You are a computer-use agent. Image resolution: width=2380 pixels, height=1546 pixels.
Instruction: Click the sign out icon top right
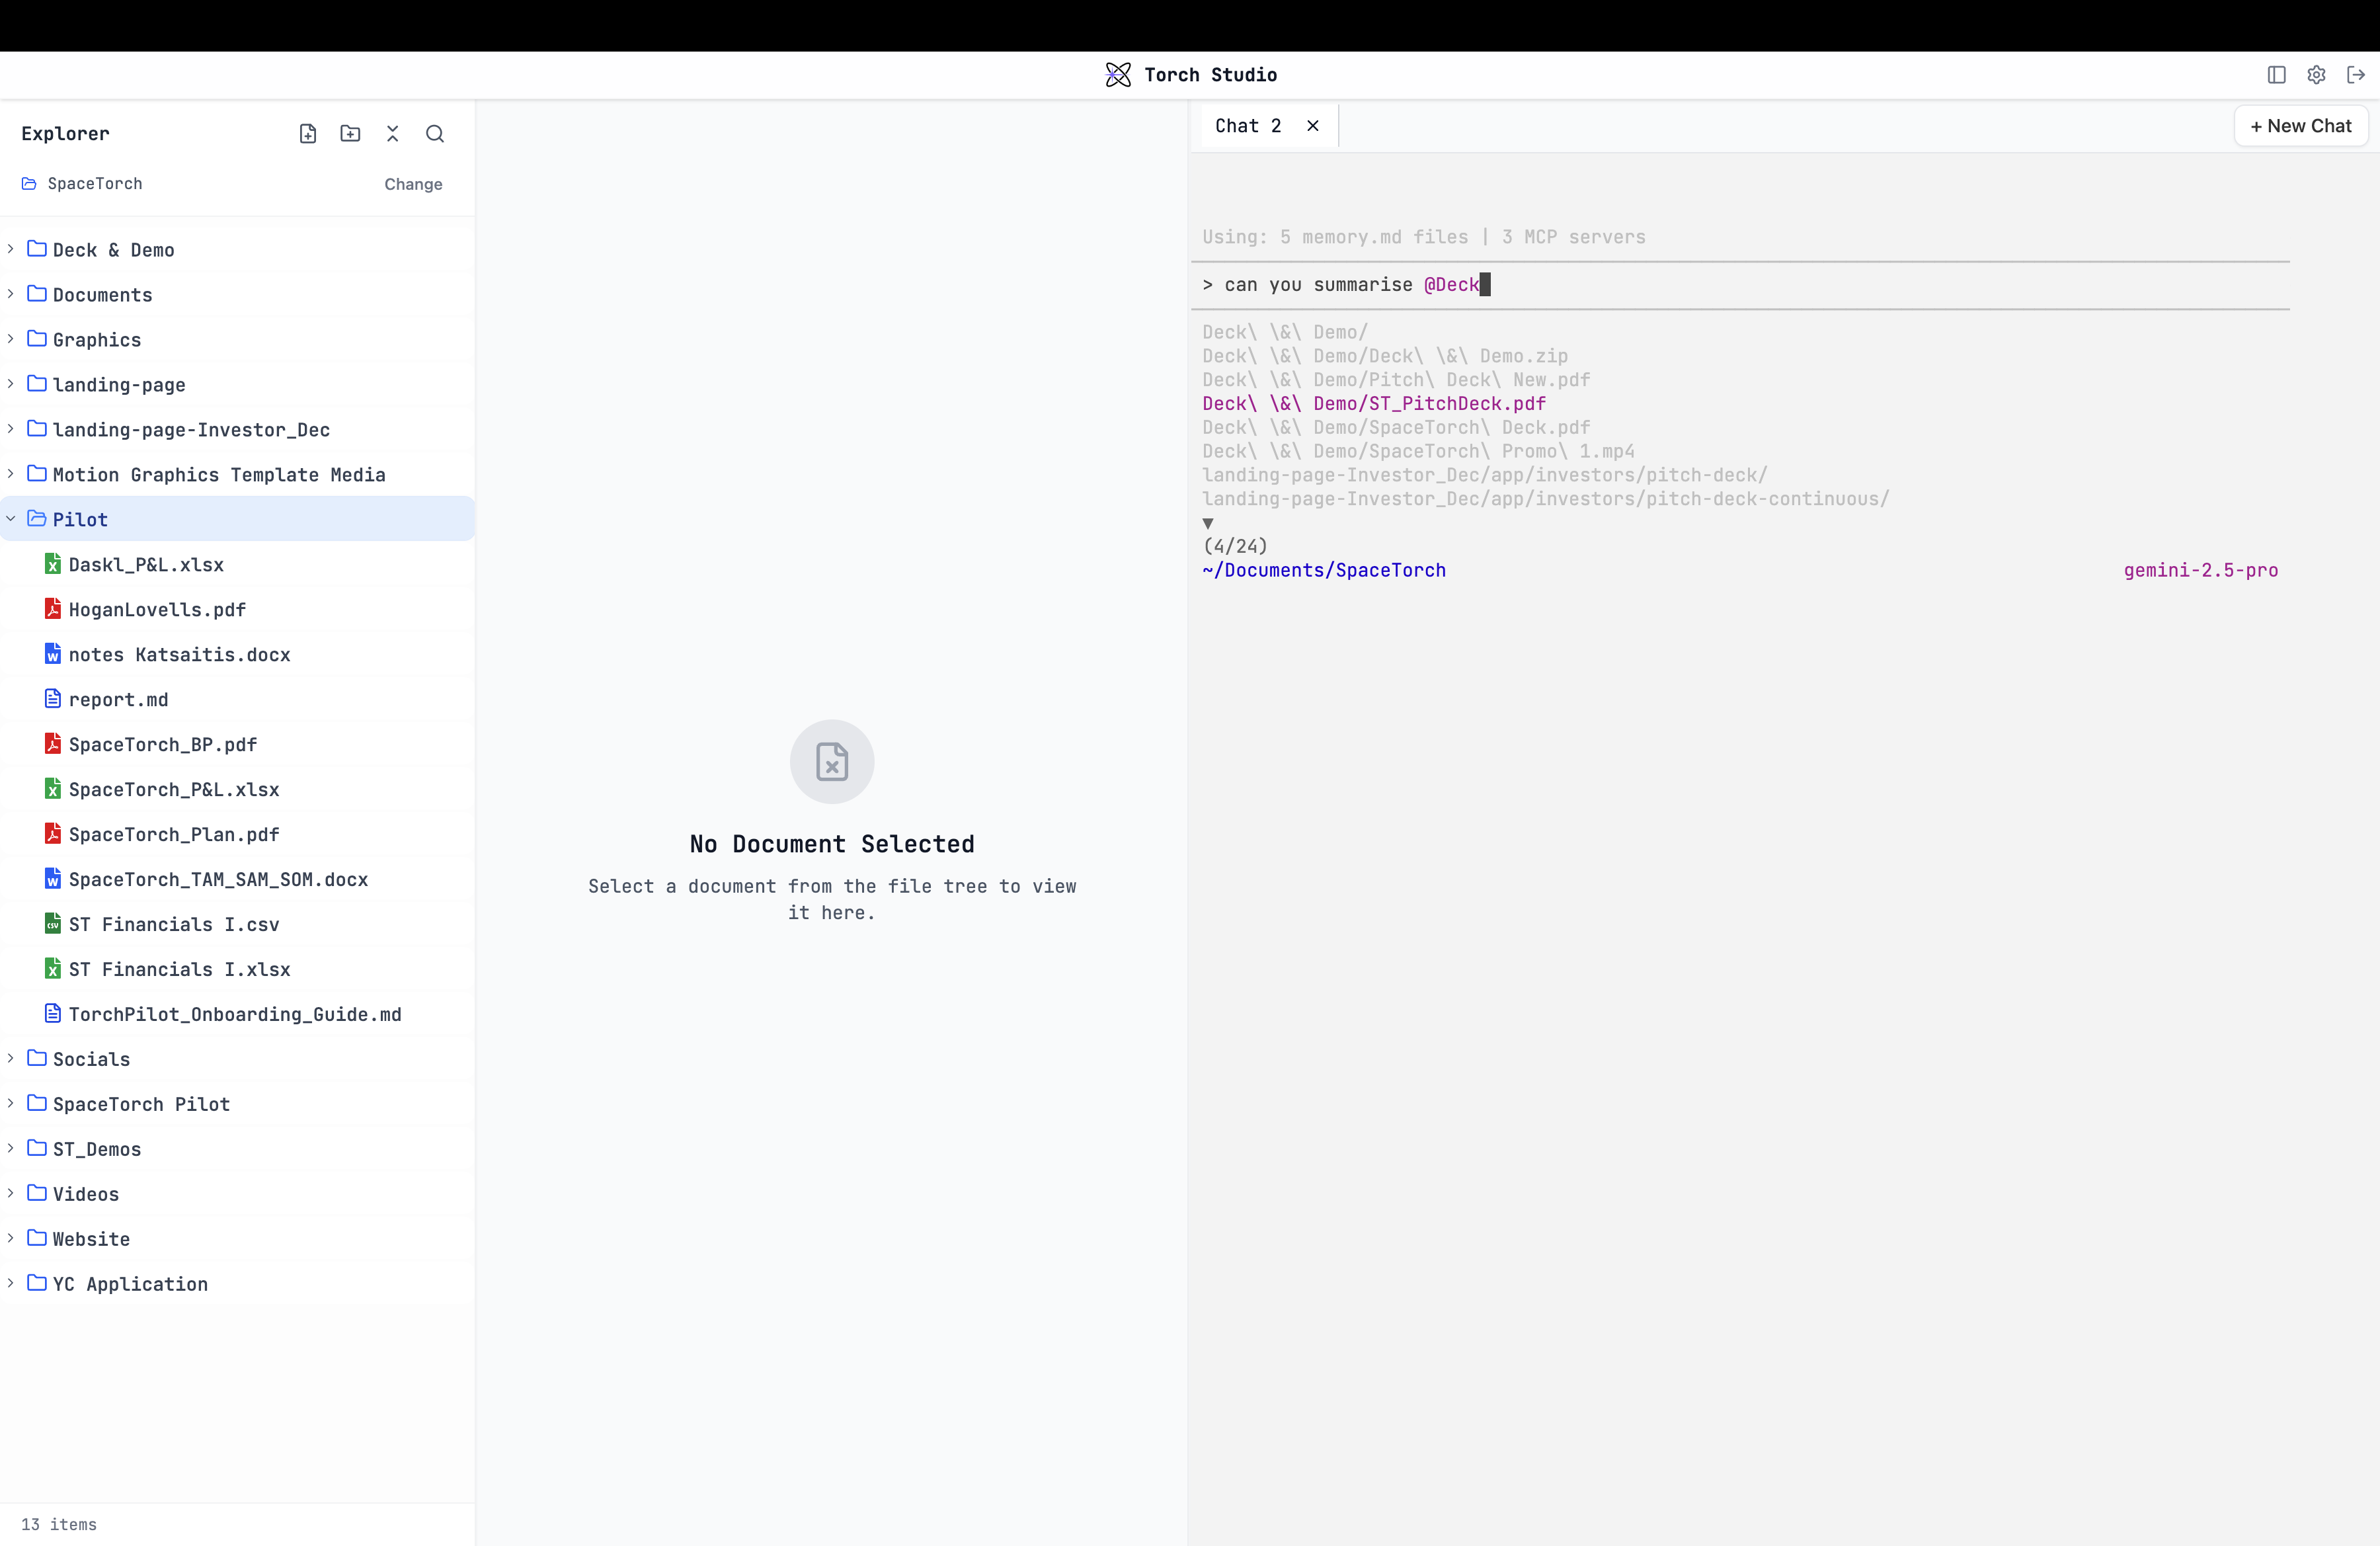click(x=2356, y=75)
